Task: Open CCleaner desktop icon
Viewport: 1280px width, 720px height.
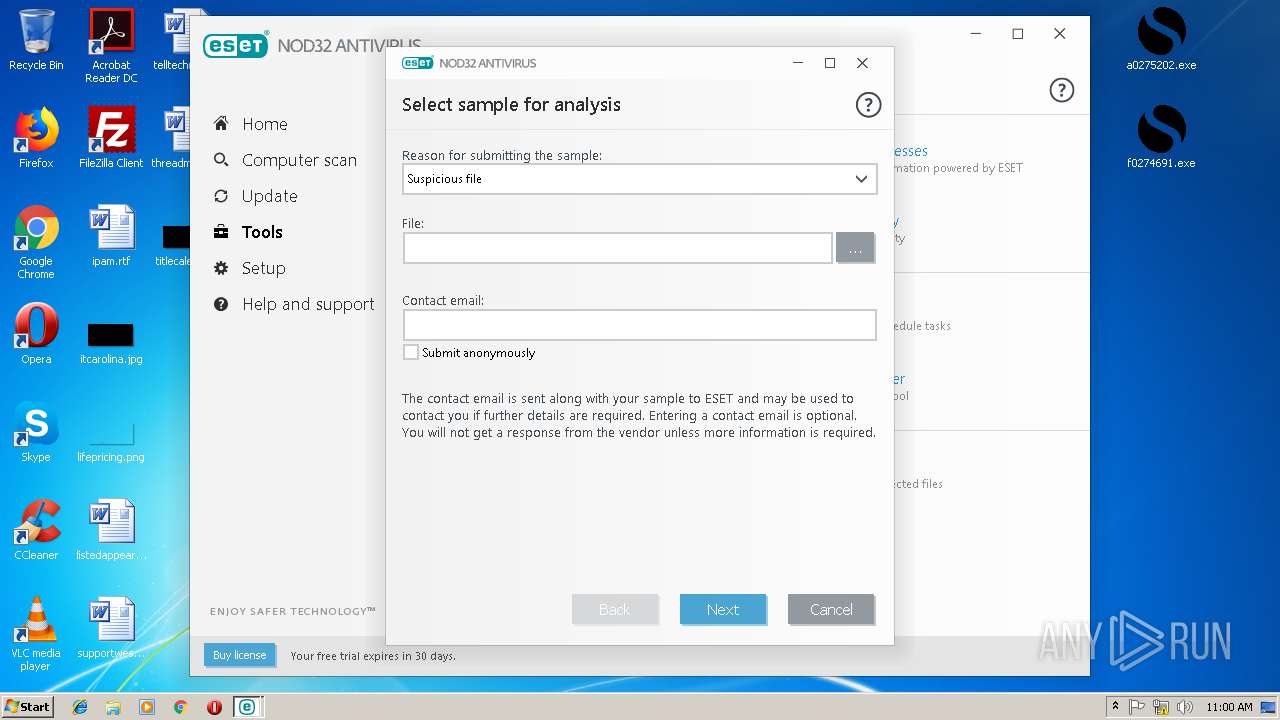Action: coord(36,530)
